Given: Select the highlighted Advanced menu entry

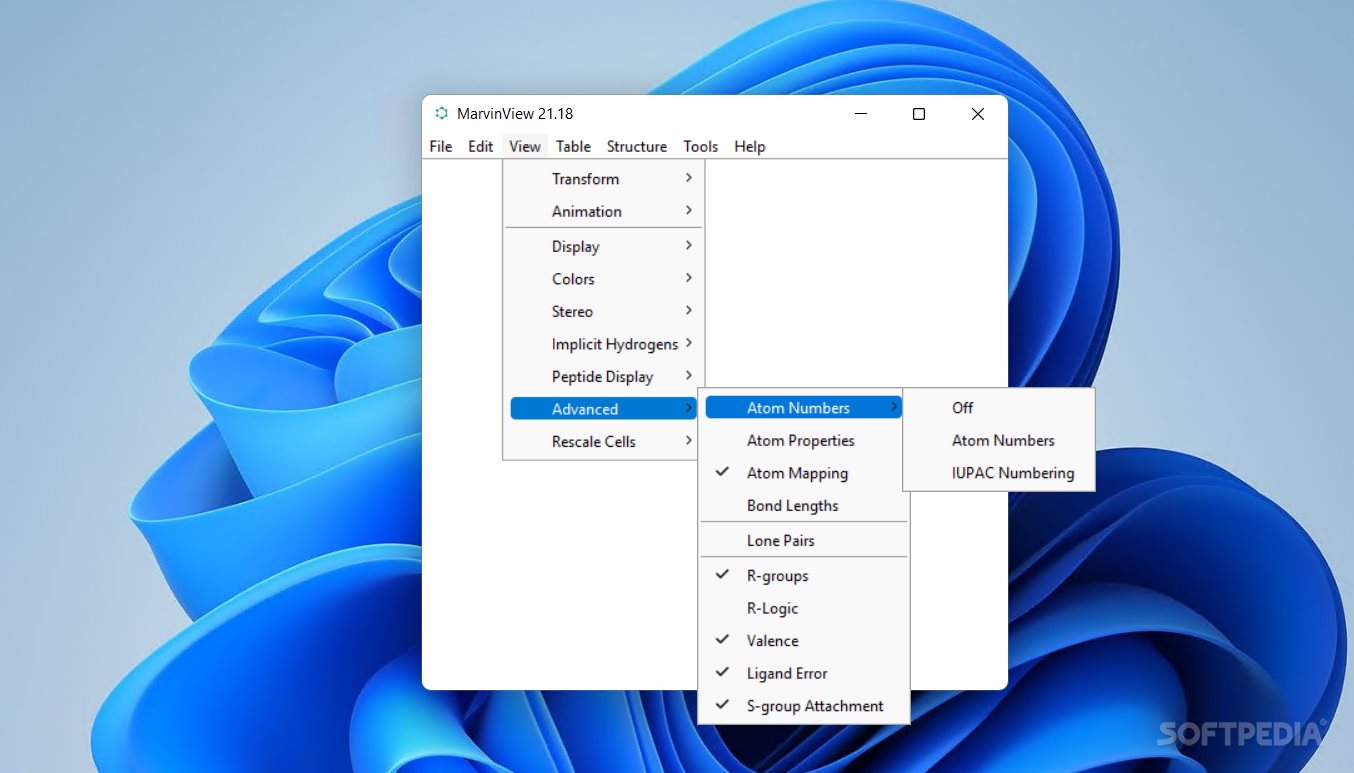Looking at the screenshot, I should 603,409.
